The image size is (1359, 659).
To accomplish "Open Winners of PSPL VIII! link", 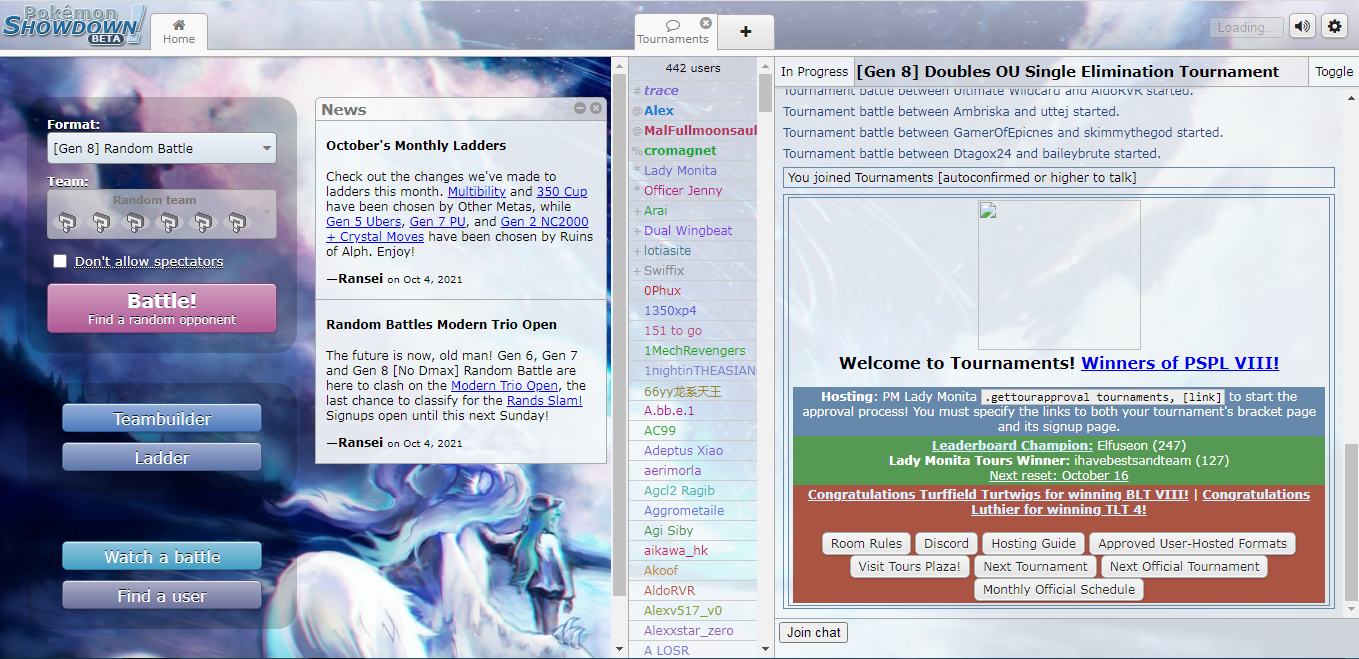I will (1180, 363).
